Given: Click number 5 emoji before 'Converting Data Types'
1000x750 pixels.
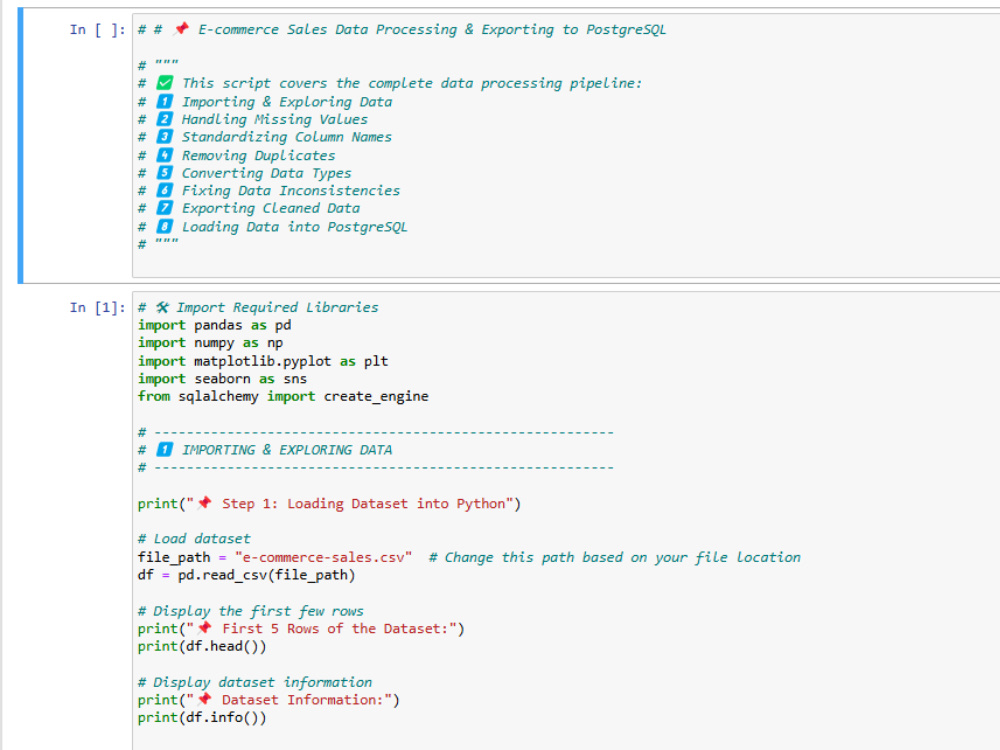Looking at the screenshot, I should point(165,173).
